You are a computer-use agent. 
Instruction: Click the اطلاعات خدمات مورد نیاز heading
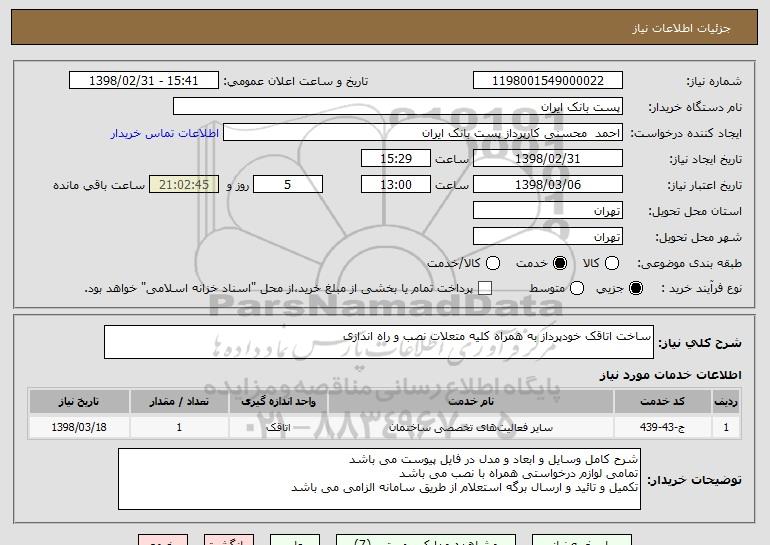tap(670, 375)
